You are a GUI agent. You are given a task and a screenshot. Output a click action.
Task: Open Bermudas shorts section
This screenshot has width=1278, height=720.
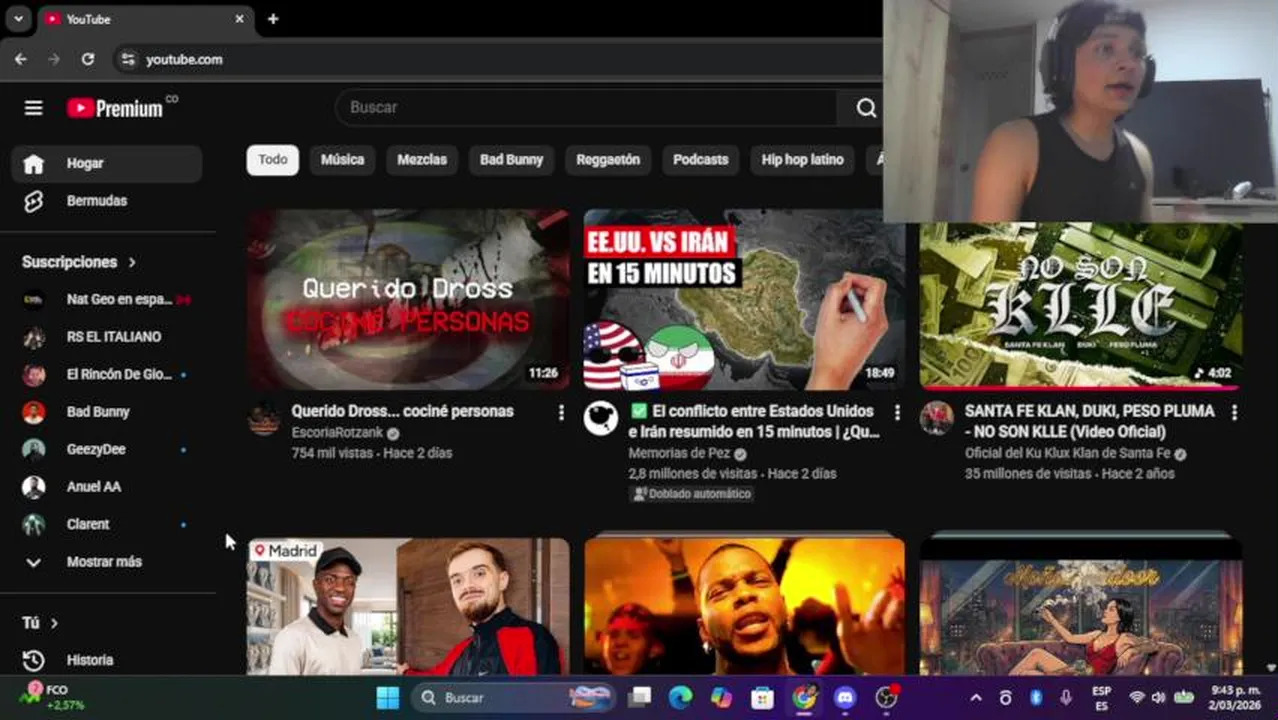pos(107,201)
